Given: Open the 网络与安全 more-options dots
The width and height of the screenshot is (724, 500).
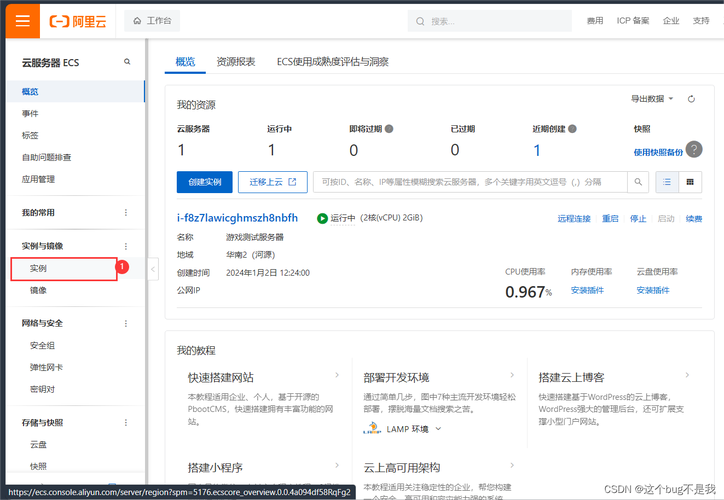Looking at the screenshot, I should 126,323.
